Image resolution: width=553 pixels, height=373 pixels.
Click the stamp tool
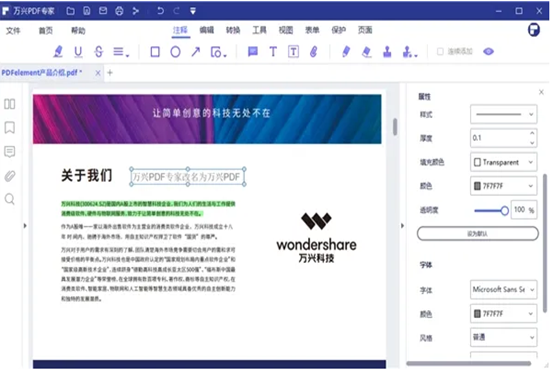pyautogui.click(x=387, y=52)
